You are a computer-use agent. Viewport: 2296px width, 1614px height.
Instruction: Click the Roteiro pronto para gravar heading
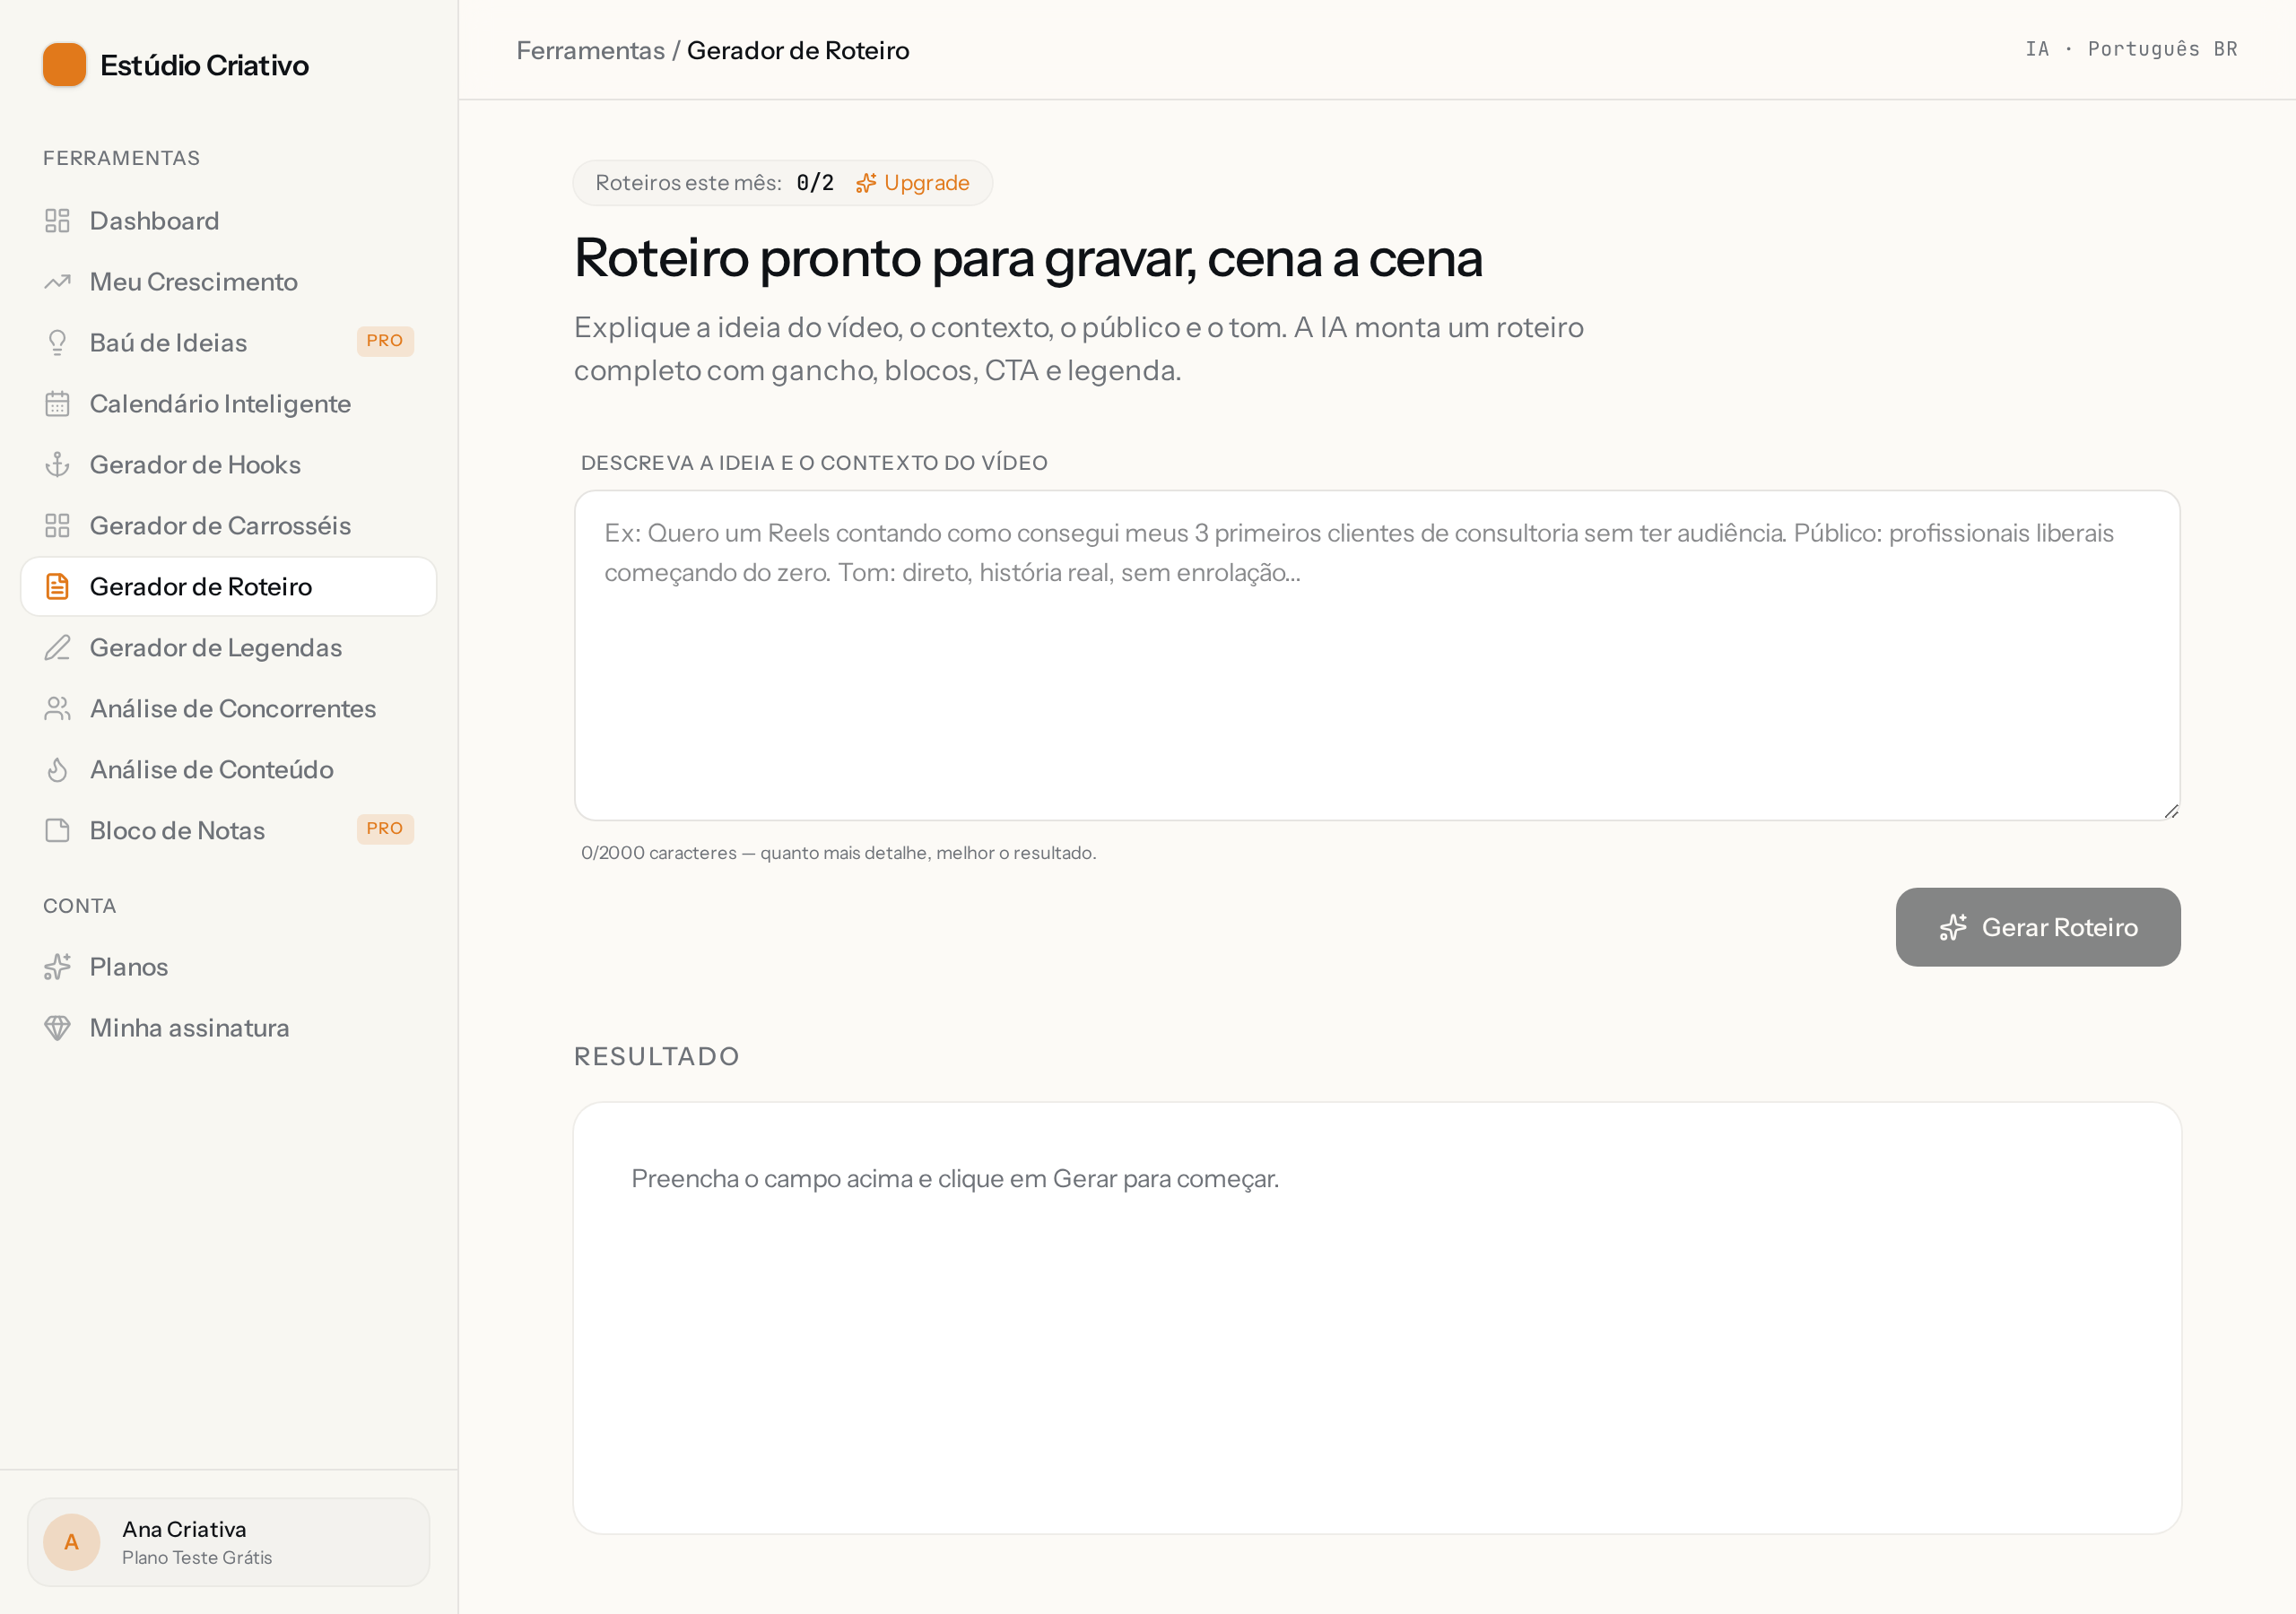pyautogui.click(x=1028, y=258)
